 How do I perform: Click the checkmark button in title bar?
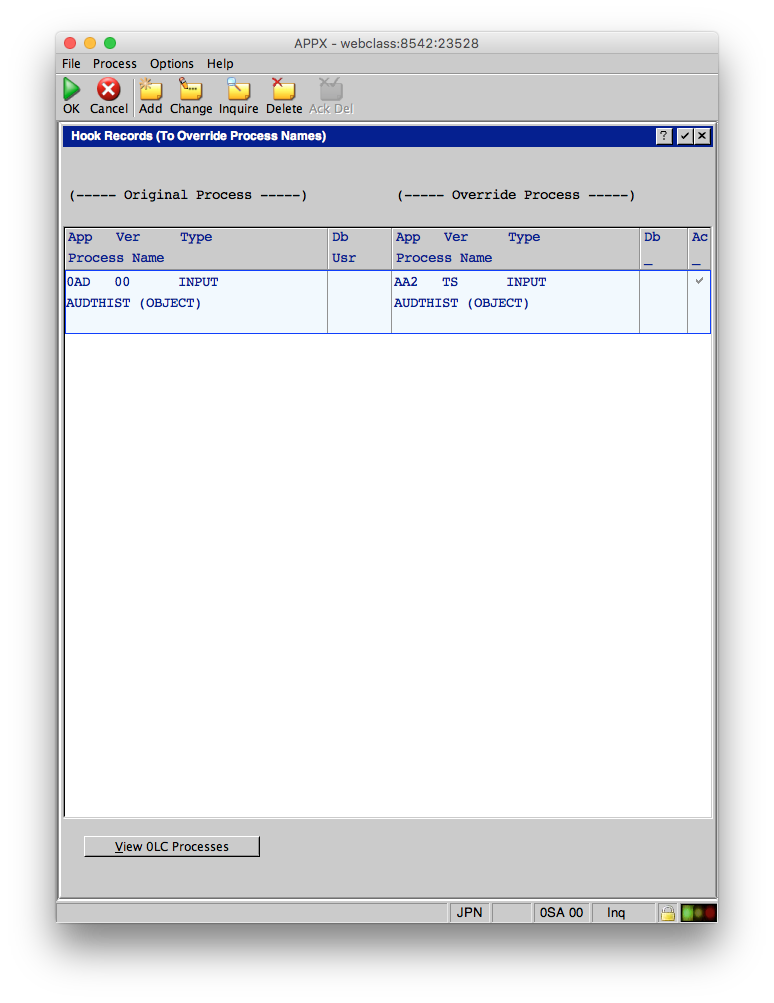684,136
